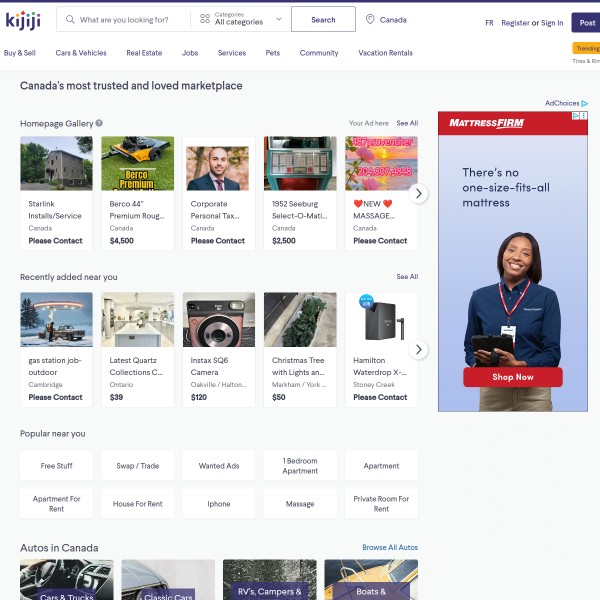Select the Iphone tile

click(218, 504)
